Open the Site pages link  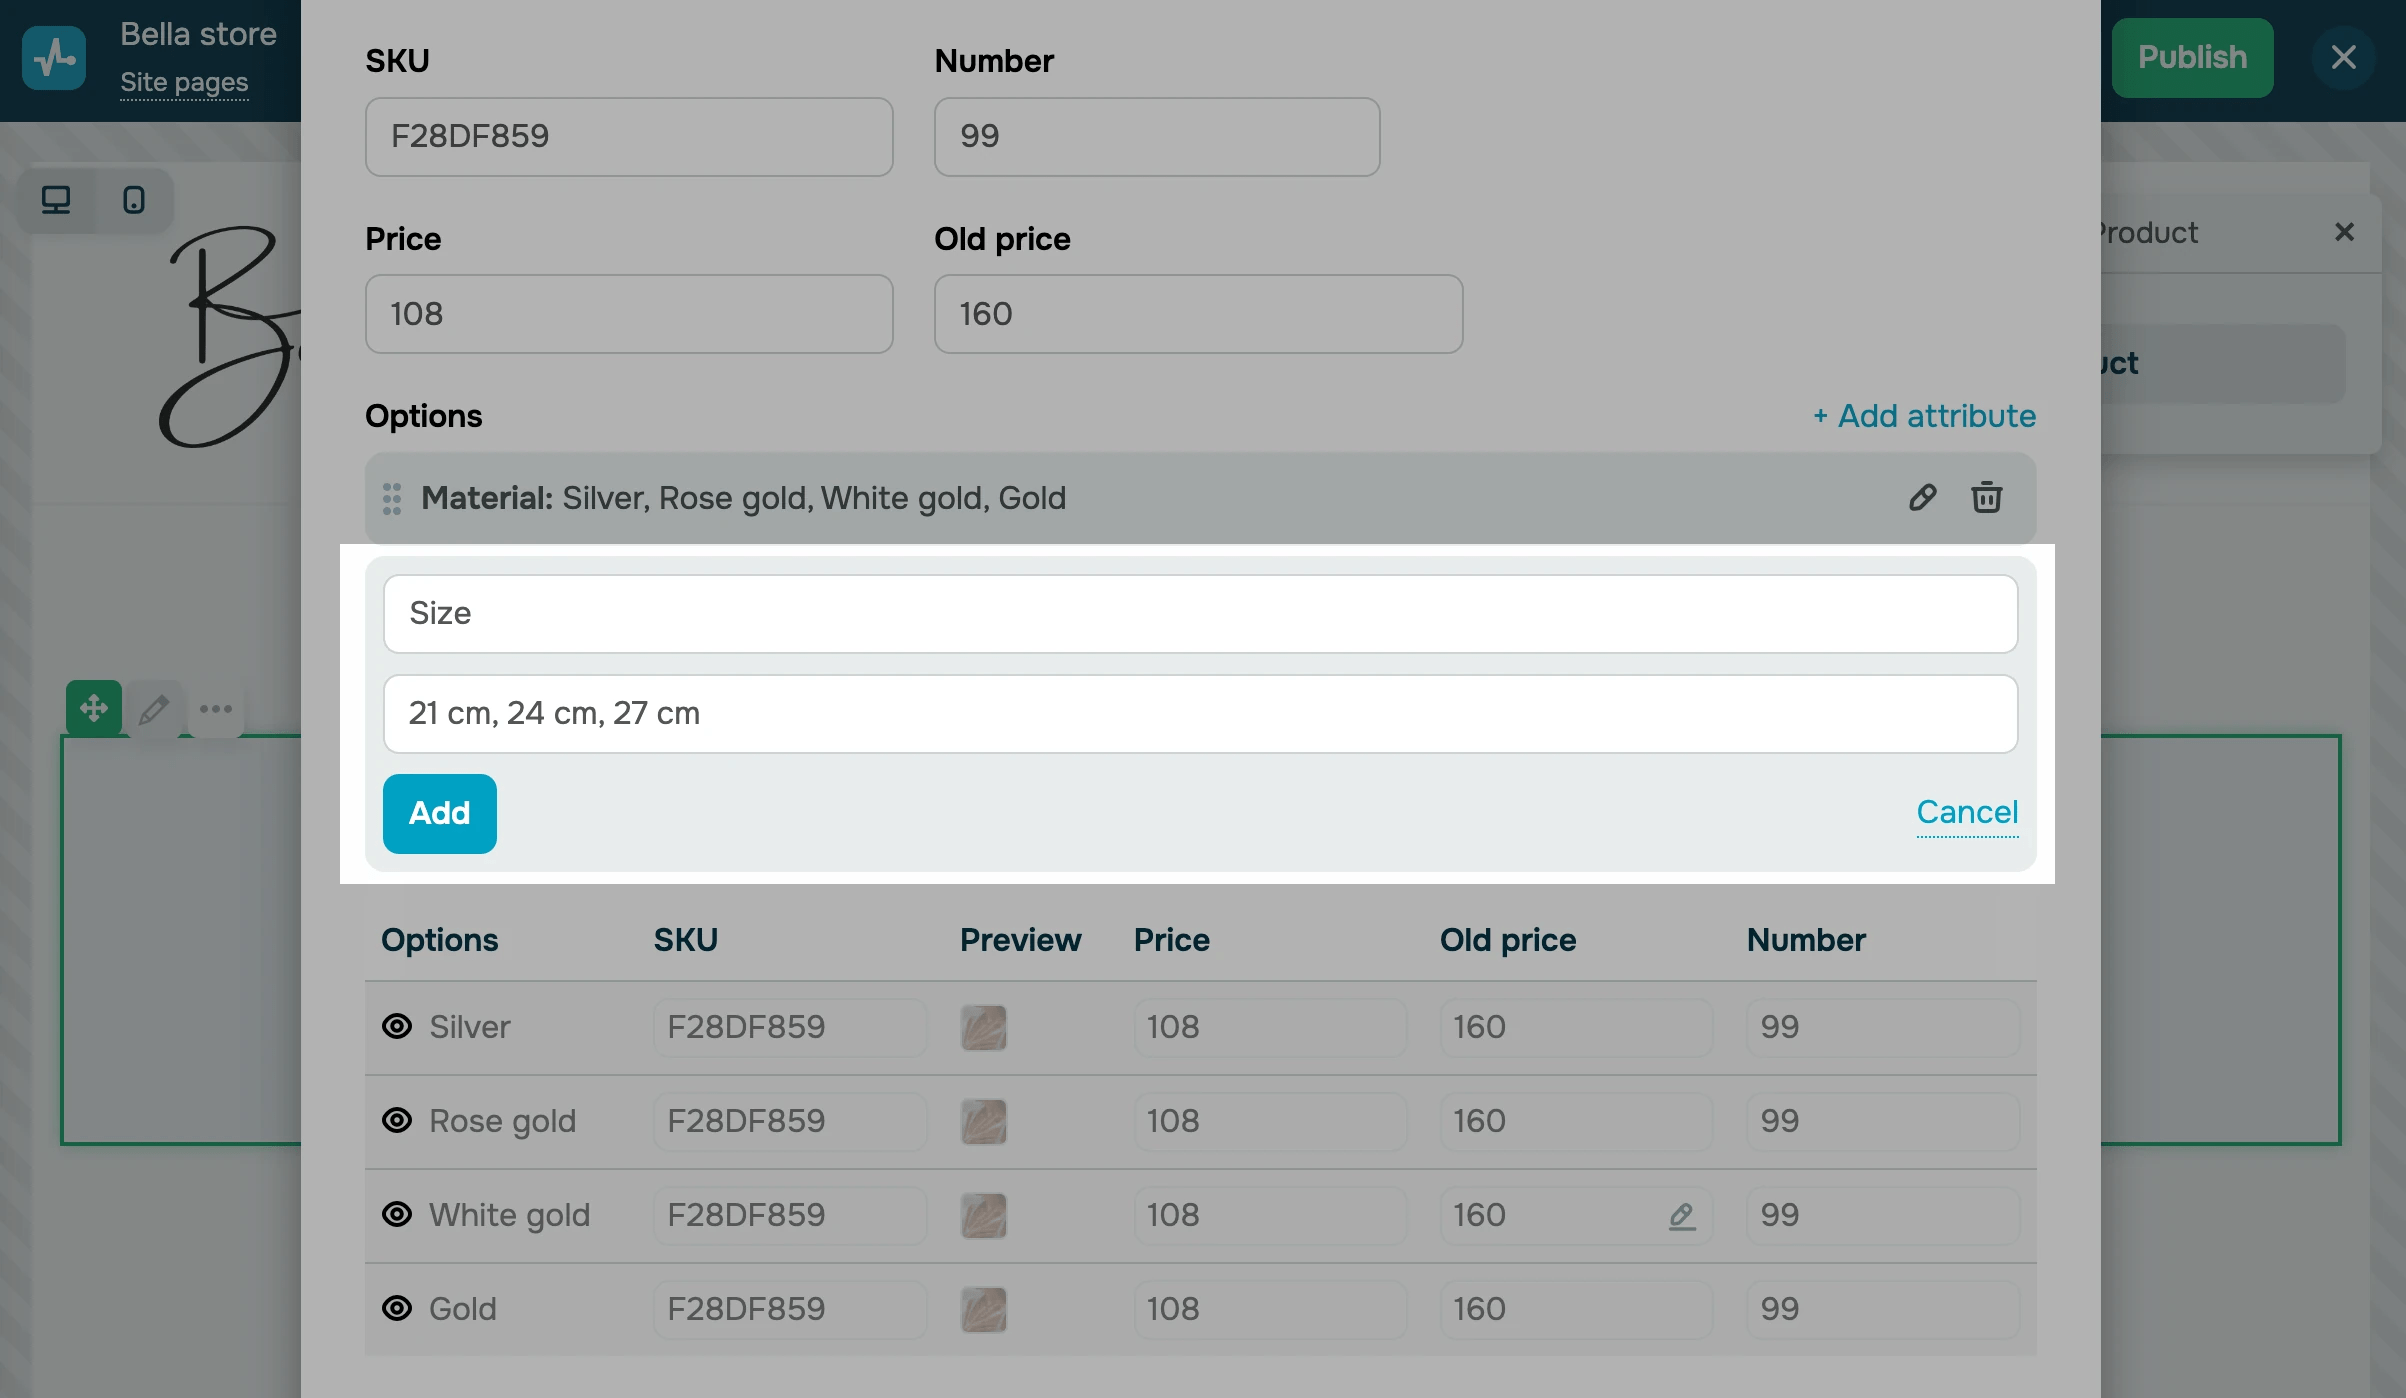184,83
